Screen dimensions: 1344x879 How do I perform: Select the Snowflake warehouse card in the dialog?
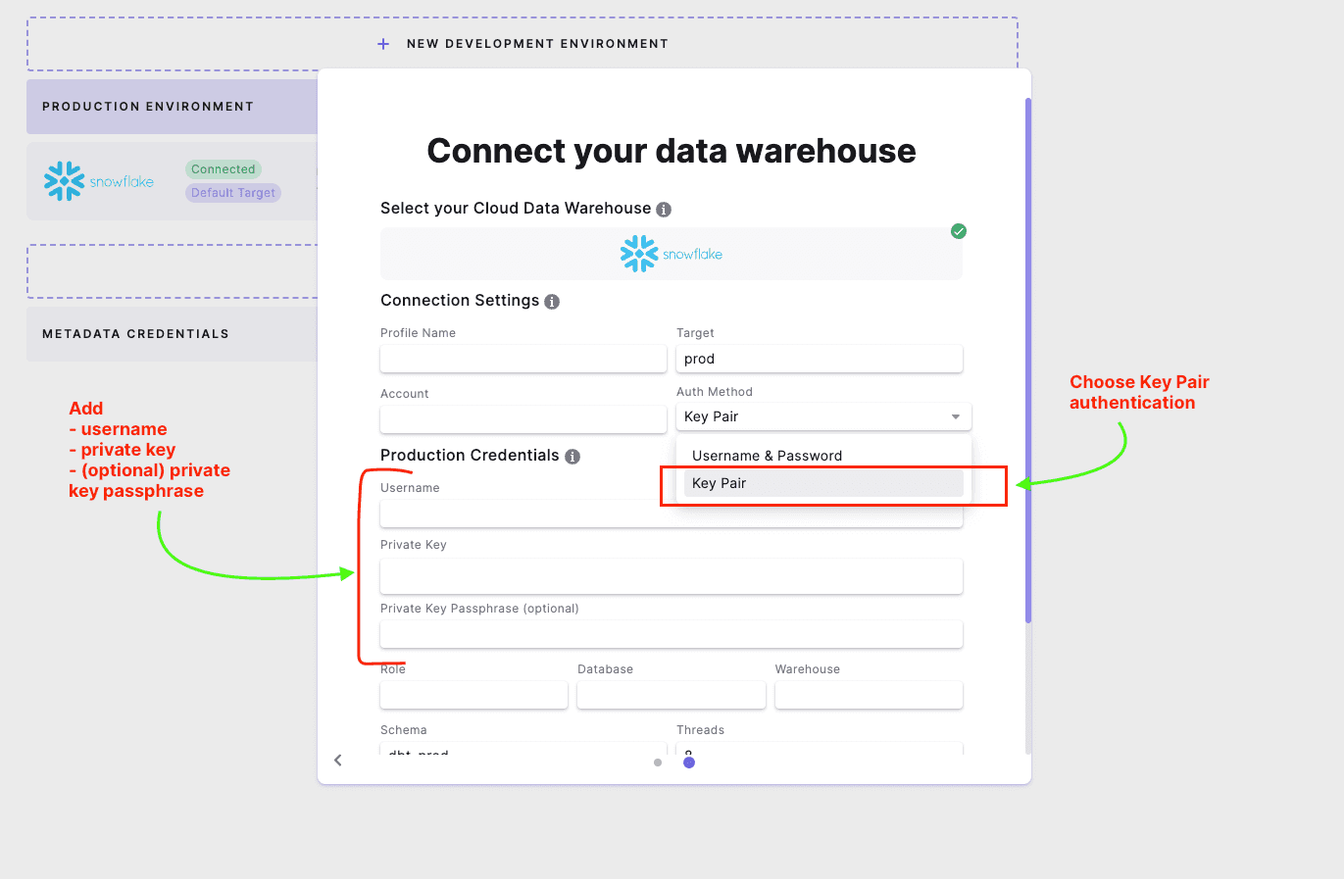(671, 254)
